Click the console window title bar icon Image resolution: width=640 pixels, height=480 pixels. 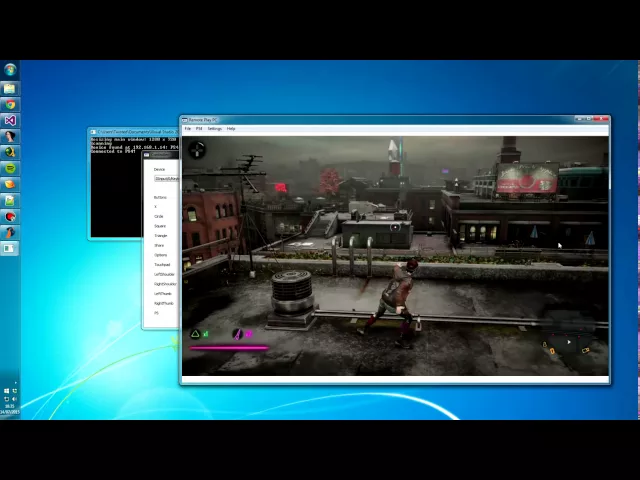coord(93,132)
